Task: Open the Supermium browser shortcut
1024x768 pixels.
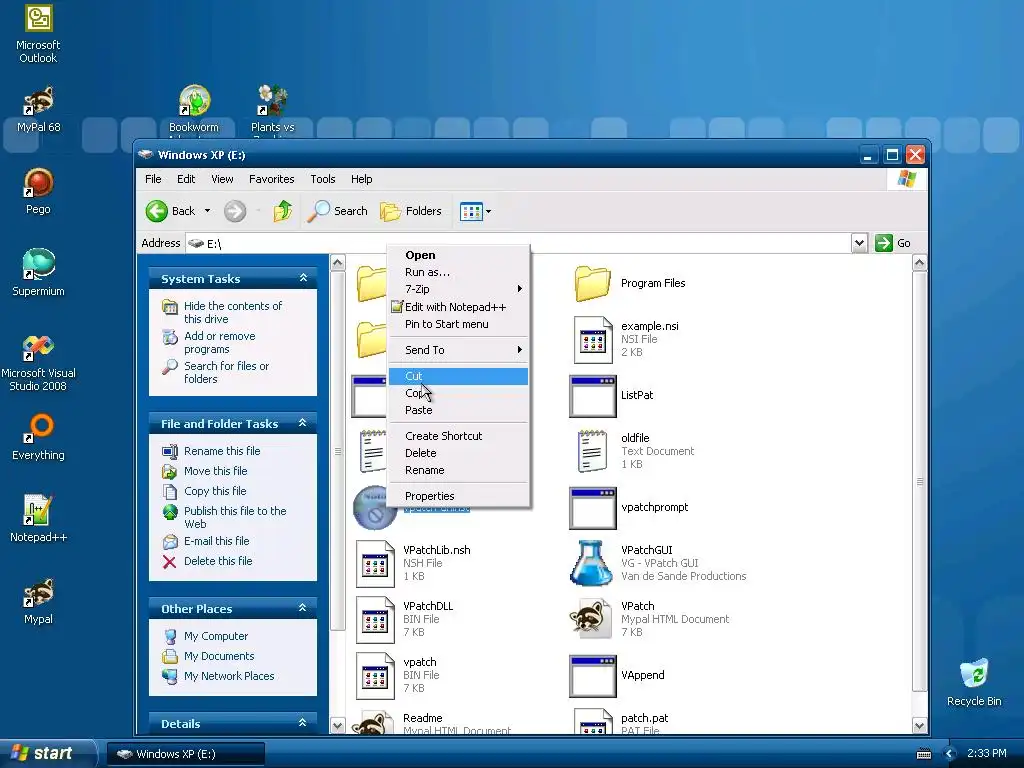Action: 38,272
